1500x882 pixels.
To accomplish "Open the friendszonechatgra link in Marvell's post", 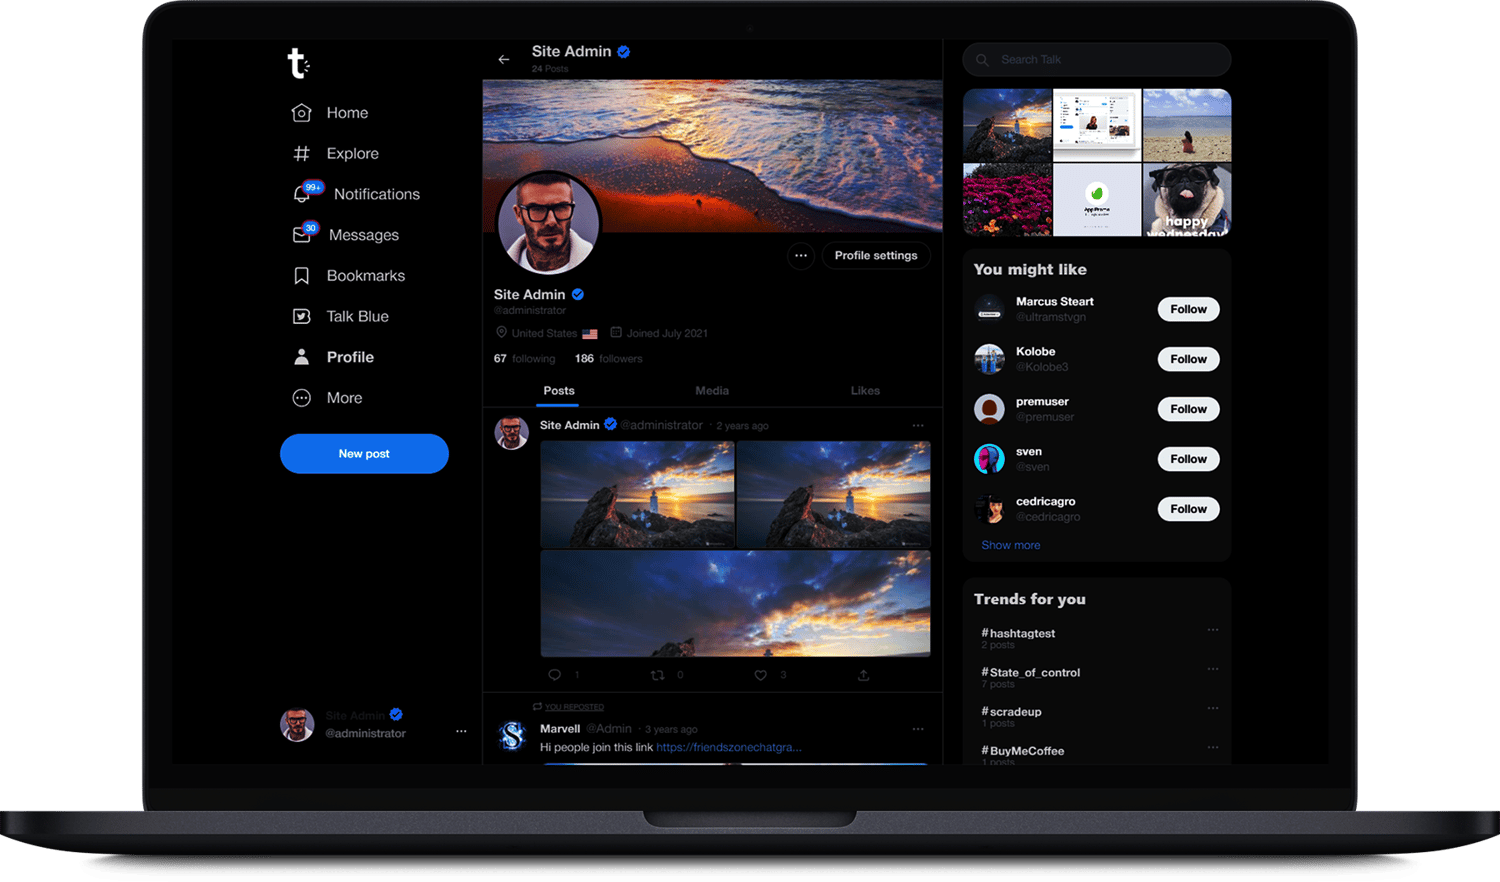I will (x=729, y=747).
